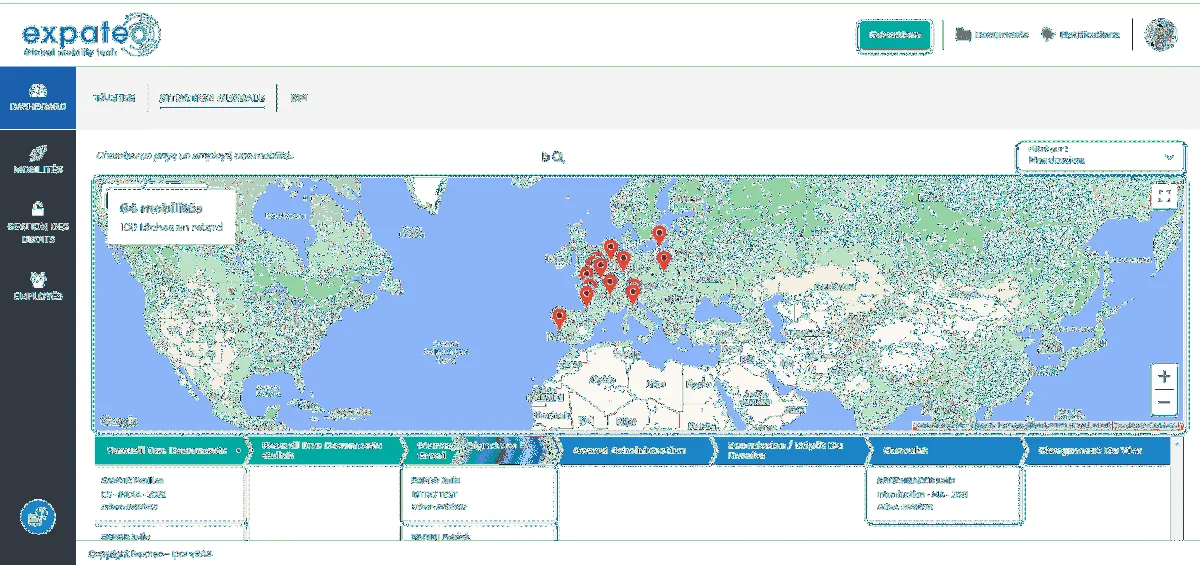
Task: Select the first teal pipeline stage header
Action: pyautogui.click(x=170, y=450)
